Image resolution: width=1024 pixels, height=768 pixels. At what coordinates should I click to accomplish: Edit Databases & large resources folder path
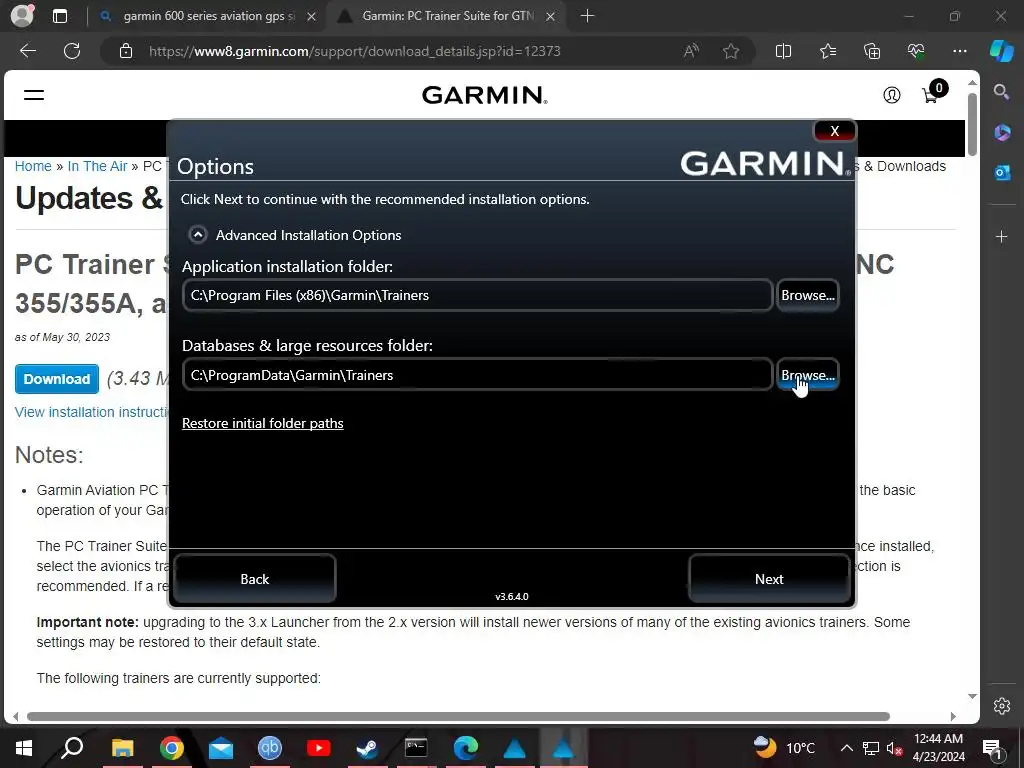(x=477, y=375)
